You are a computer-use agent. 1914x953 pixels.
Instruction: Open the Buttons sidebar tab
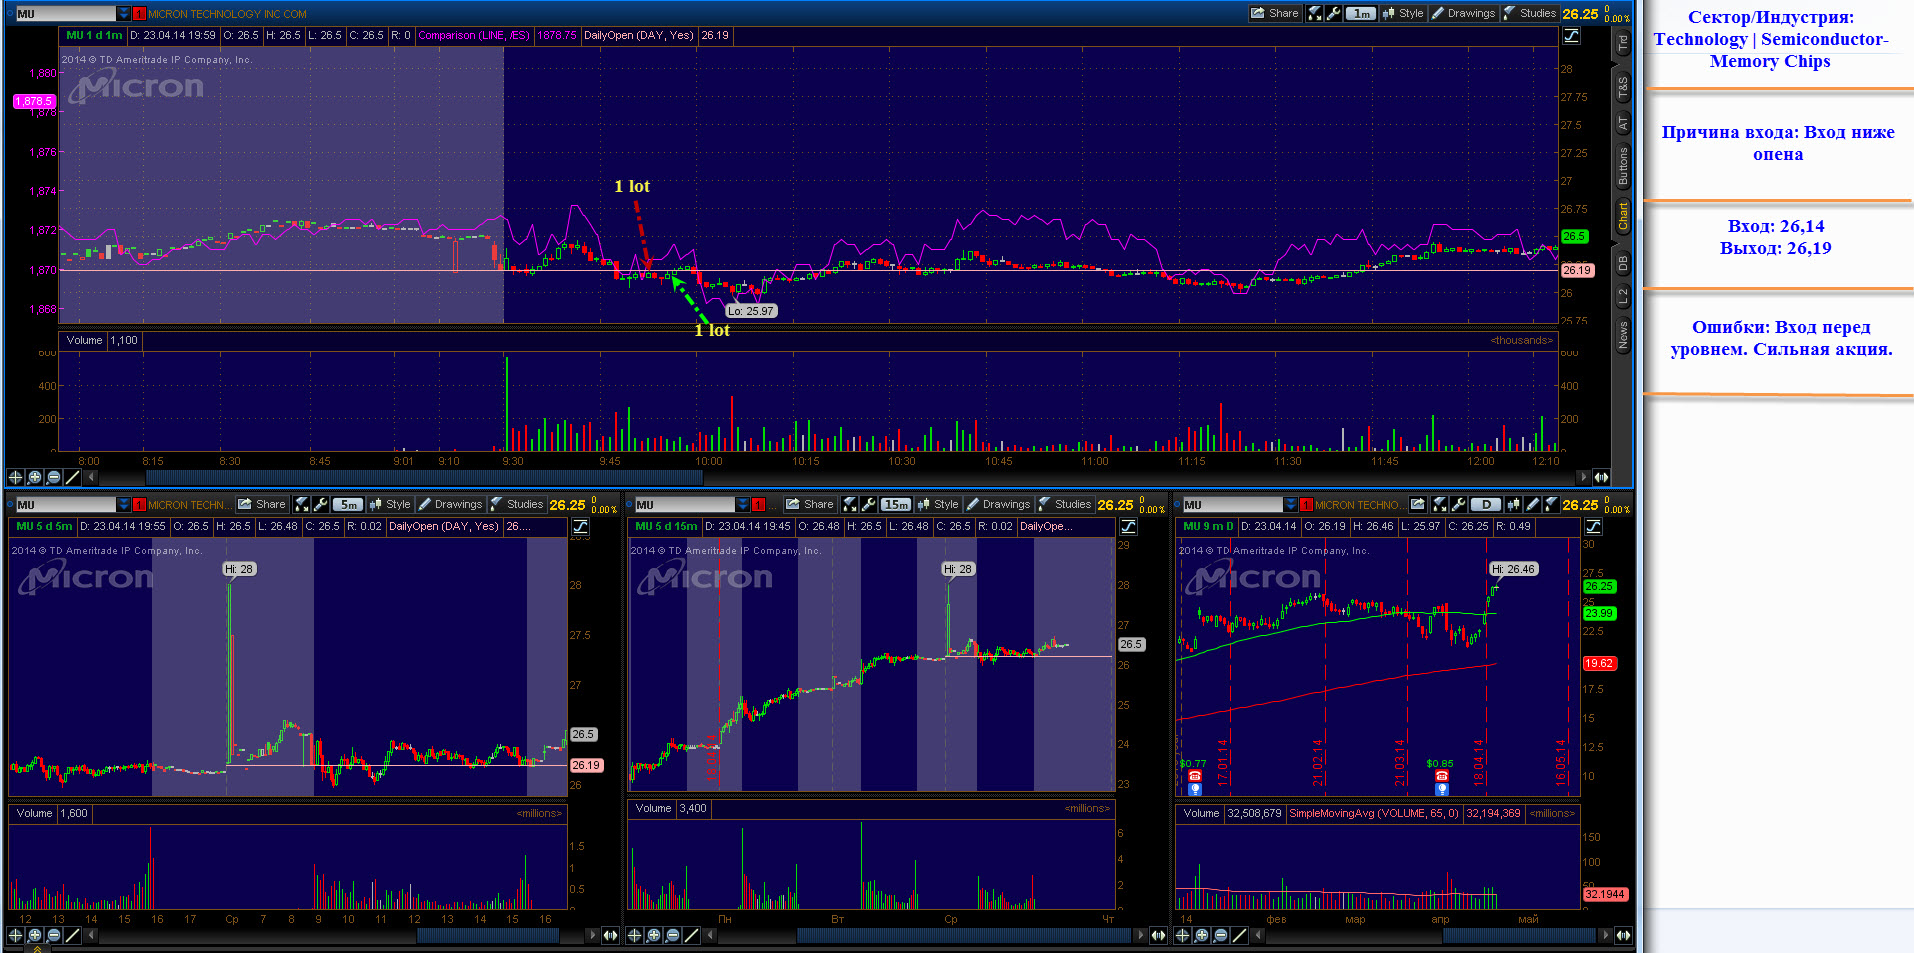1622,166
